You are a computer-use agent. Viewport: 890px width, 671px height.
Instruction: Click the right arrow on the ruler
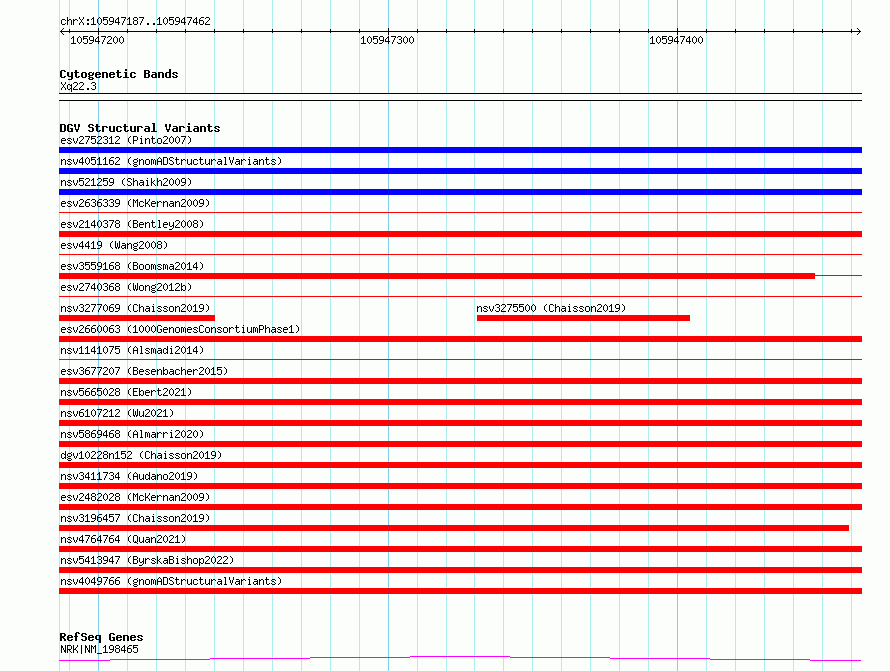pos(858,31)
